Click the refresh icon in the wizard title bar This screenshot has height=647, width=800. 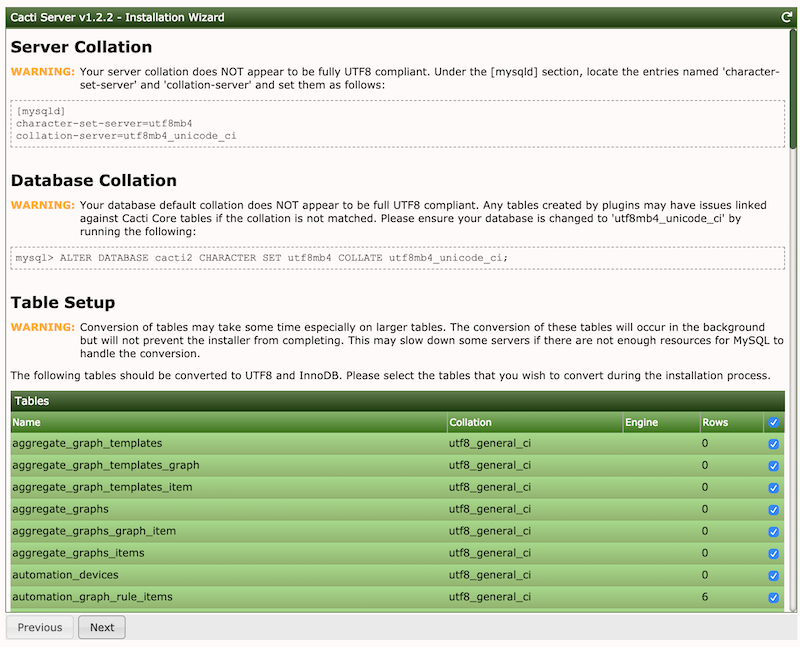pyautogui.click(x=786, y=17)
